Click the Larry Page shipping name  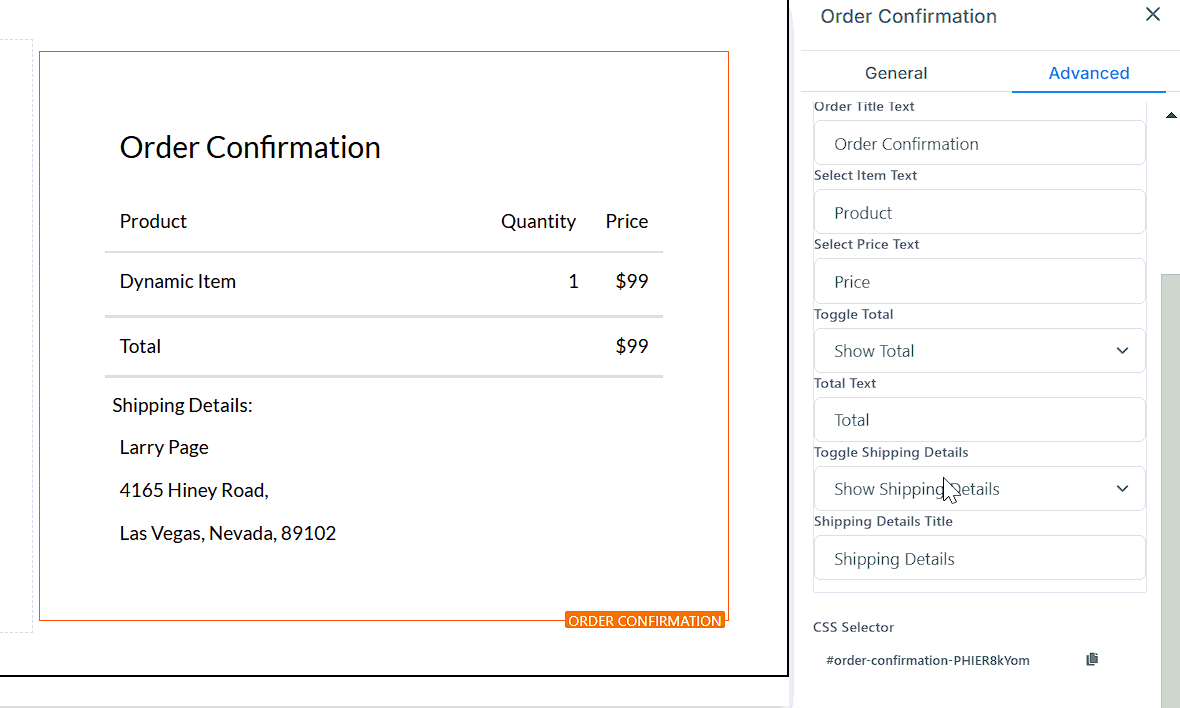[164, 447]
